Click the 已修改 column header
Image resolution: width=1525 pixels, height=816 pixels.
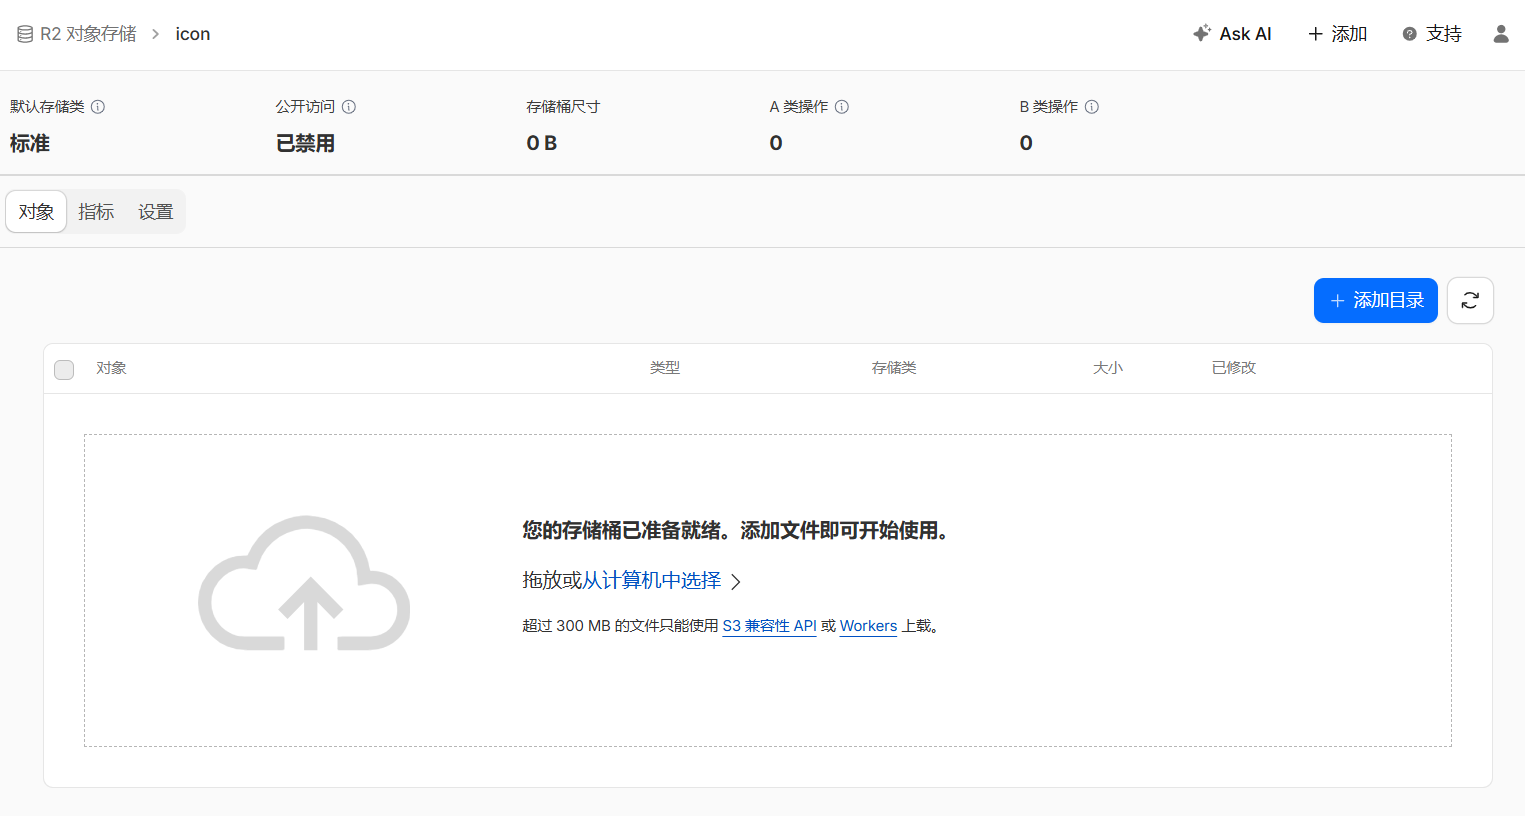1234,368
